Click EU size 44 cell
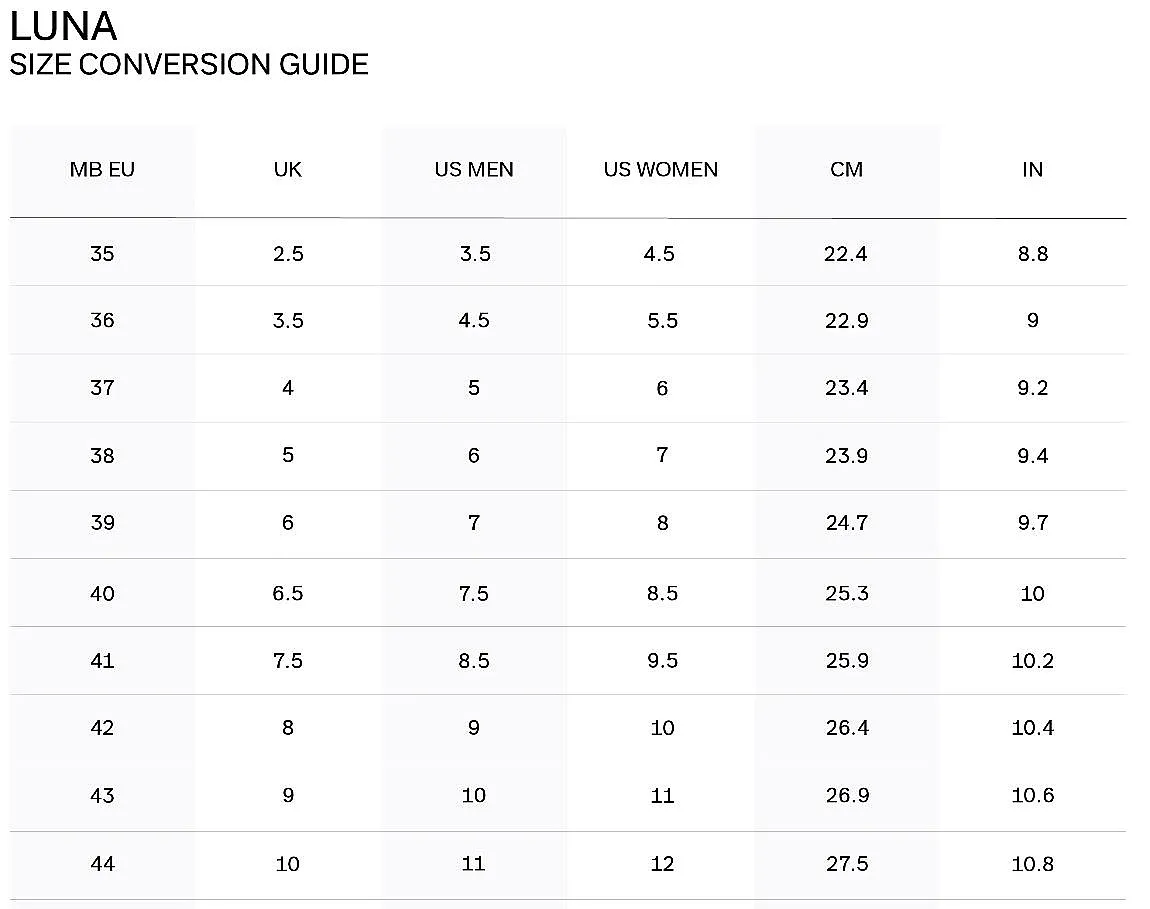Image resolution: width=1150 pixels, height=909 pixels. 102,864
